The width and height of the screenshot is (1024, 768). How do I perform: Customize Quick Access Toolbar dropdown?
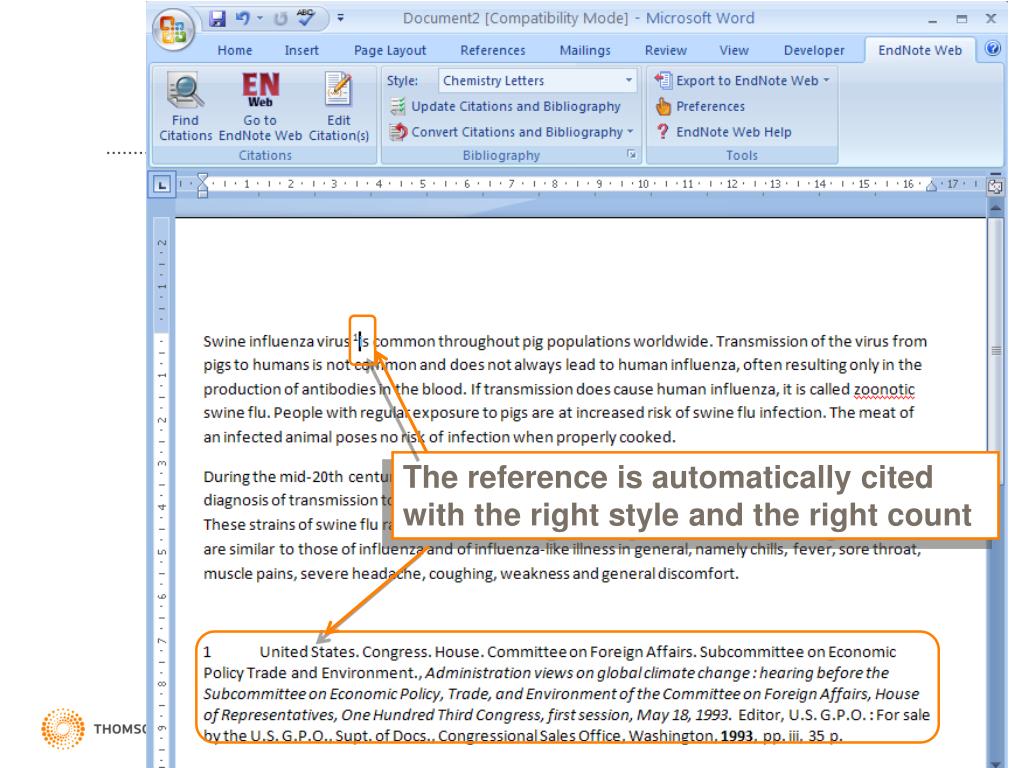pos(340,18)
